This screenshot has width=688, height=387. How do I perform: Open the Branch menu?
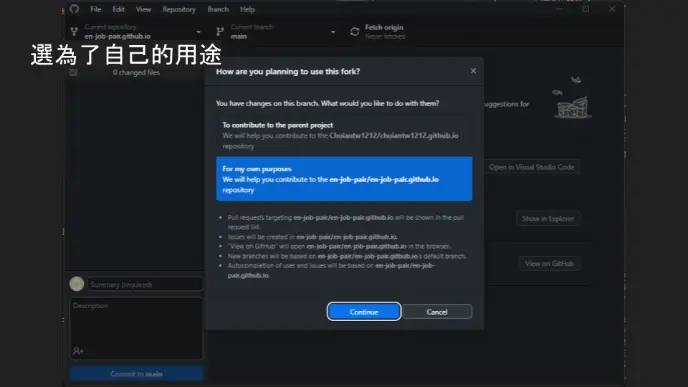pyautogui.click(x=218, y=9)
